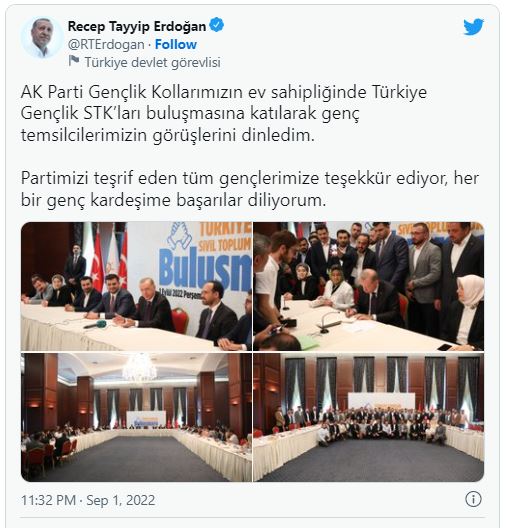Open the tweet info icon
The height and width of the screenshot is (528, 506).
473,499
